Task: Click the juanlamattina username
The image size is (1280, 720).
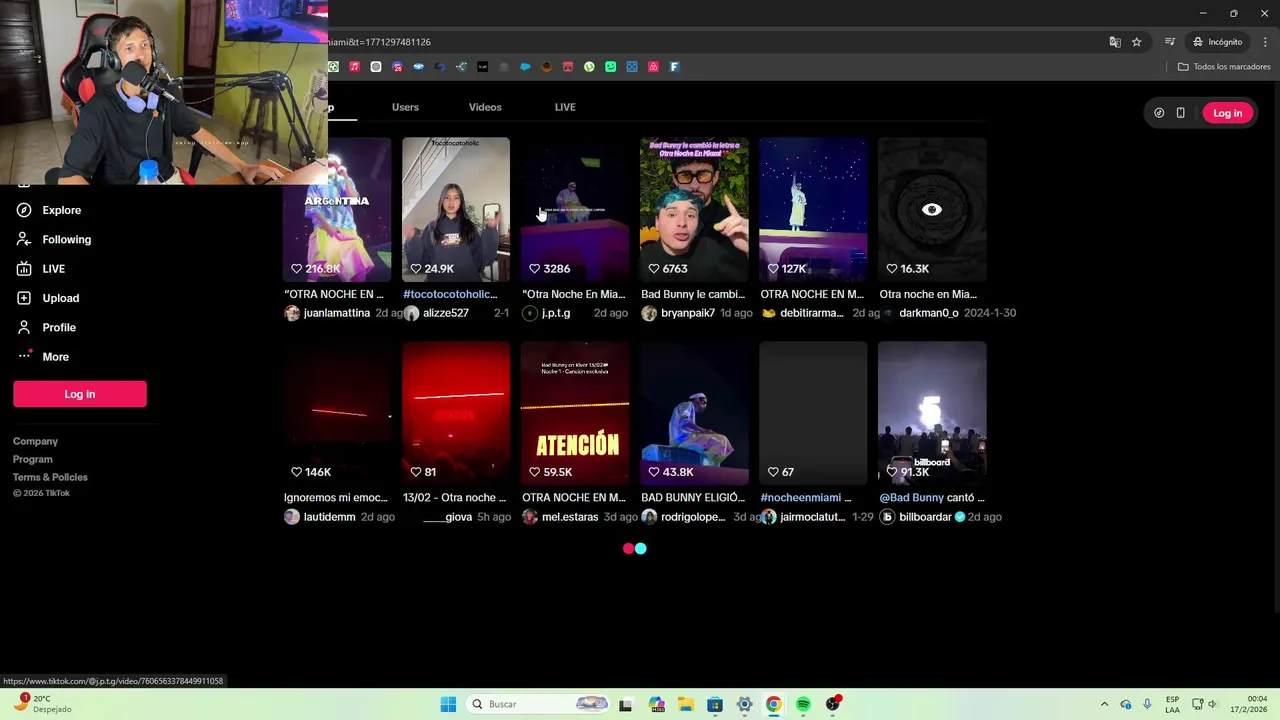Action: click(337, 313)
